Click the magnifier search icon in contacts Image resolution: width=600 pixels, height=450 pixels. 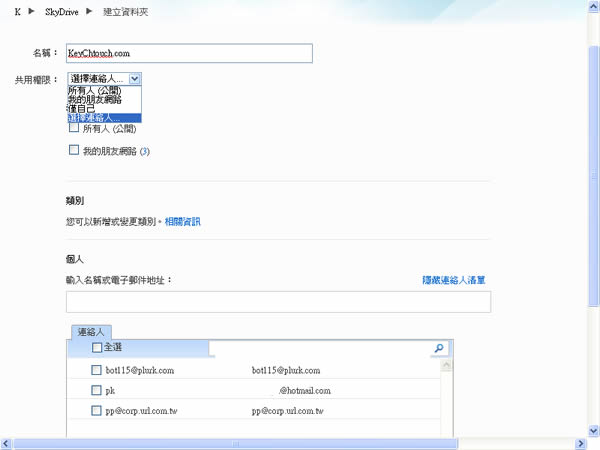pyautogui.click(x=439, y=348)
